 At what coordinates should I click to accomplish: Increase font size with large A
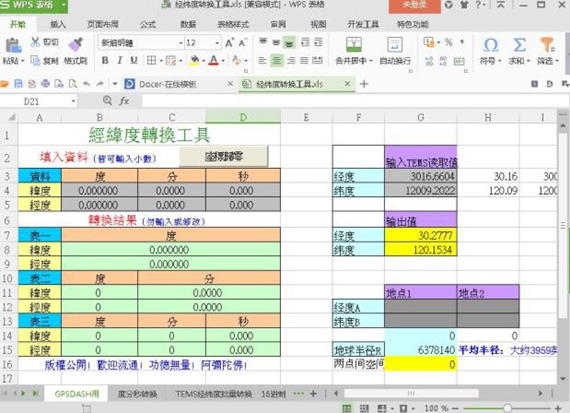pyautogui.click(x=229, y=43)
